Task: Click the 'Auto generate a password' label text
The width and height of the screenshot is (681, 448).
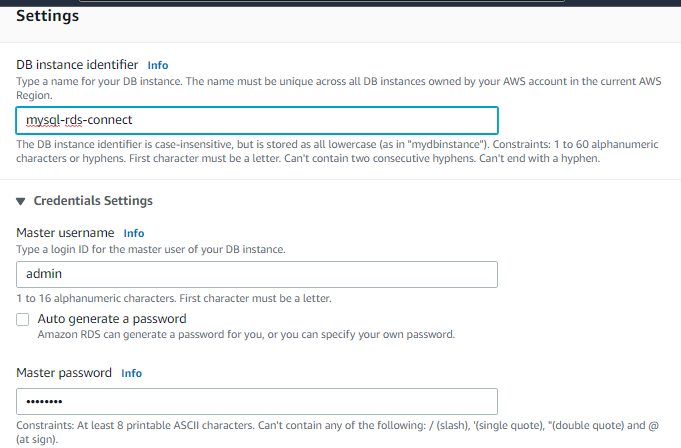Action: pyautogui.click(x=112, y=319)
